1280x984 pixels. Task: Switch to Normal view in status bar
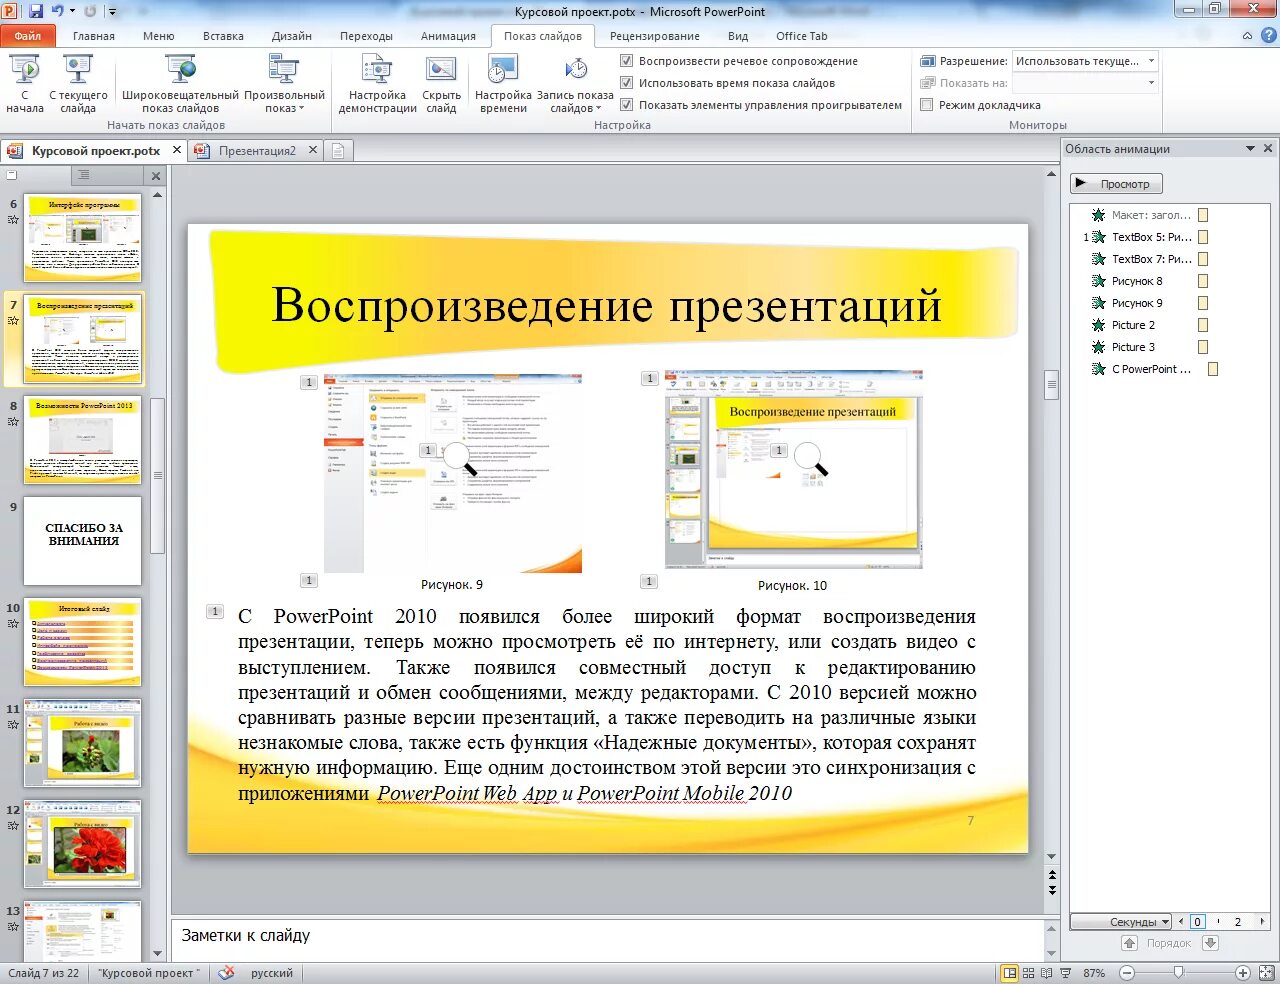(1011, 973)
